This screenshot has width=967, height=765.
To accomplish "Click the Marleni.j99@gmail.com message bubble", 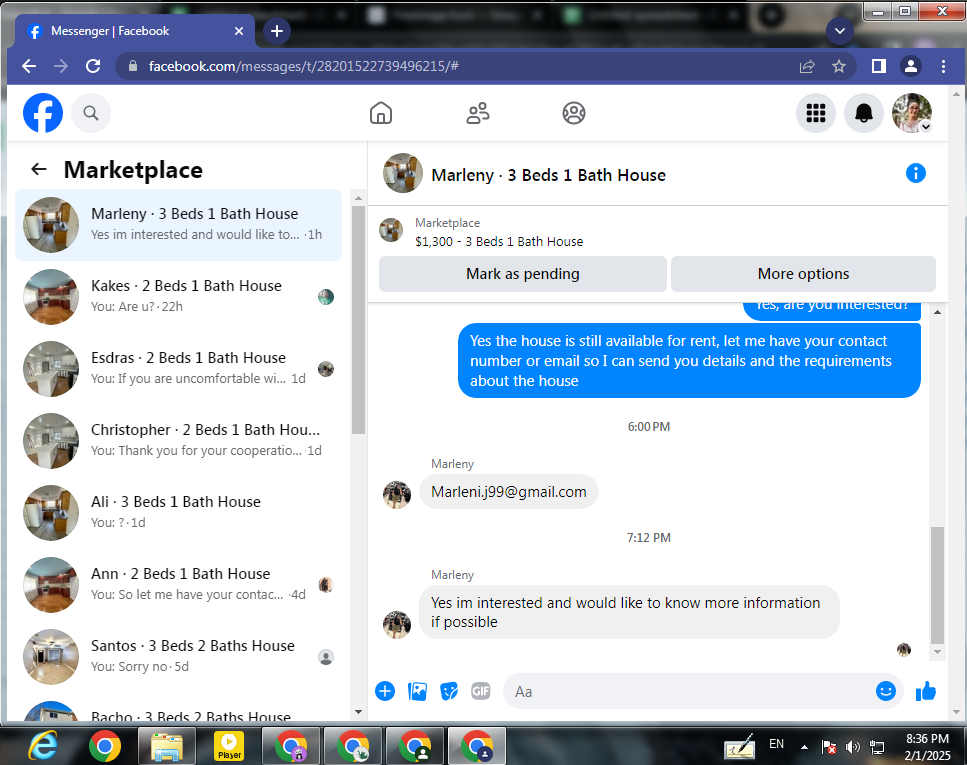I will pyautogui.click(x=509, y=492).
